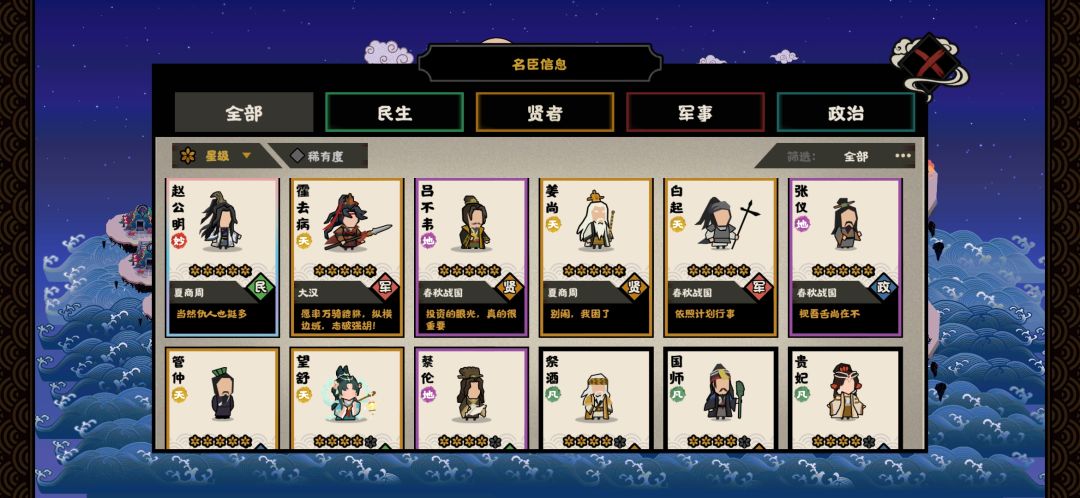1080x498 pixels.
Task: Expand the 星级 sort dropdown arrow
Action: (x=247, y=156)
